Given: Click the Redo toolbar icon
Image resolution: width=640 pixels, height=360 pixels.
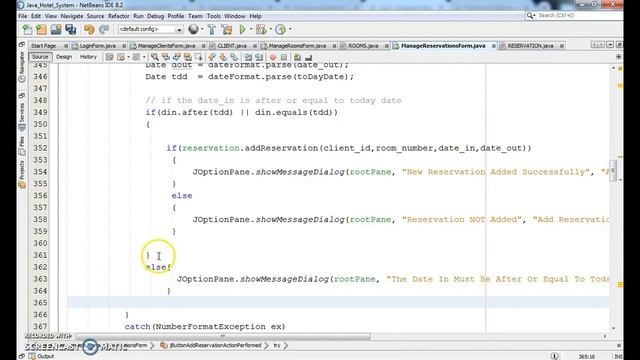Looking at the screenshot, I should click(x=104, y=29).
